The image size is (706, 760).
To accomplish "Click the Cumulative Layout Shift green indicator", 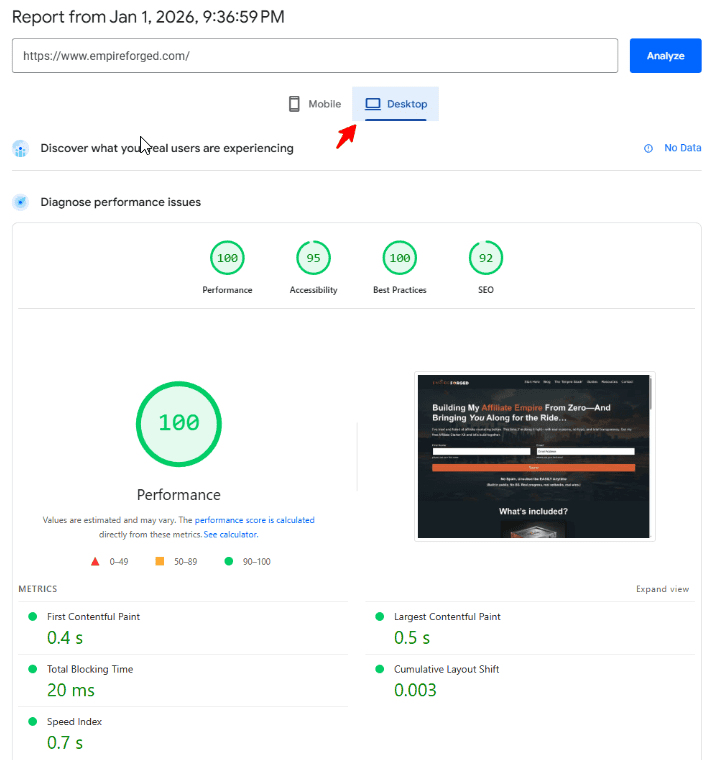I will point(380,669).
